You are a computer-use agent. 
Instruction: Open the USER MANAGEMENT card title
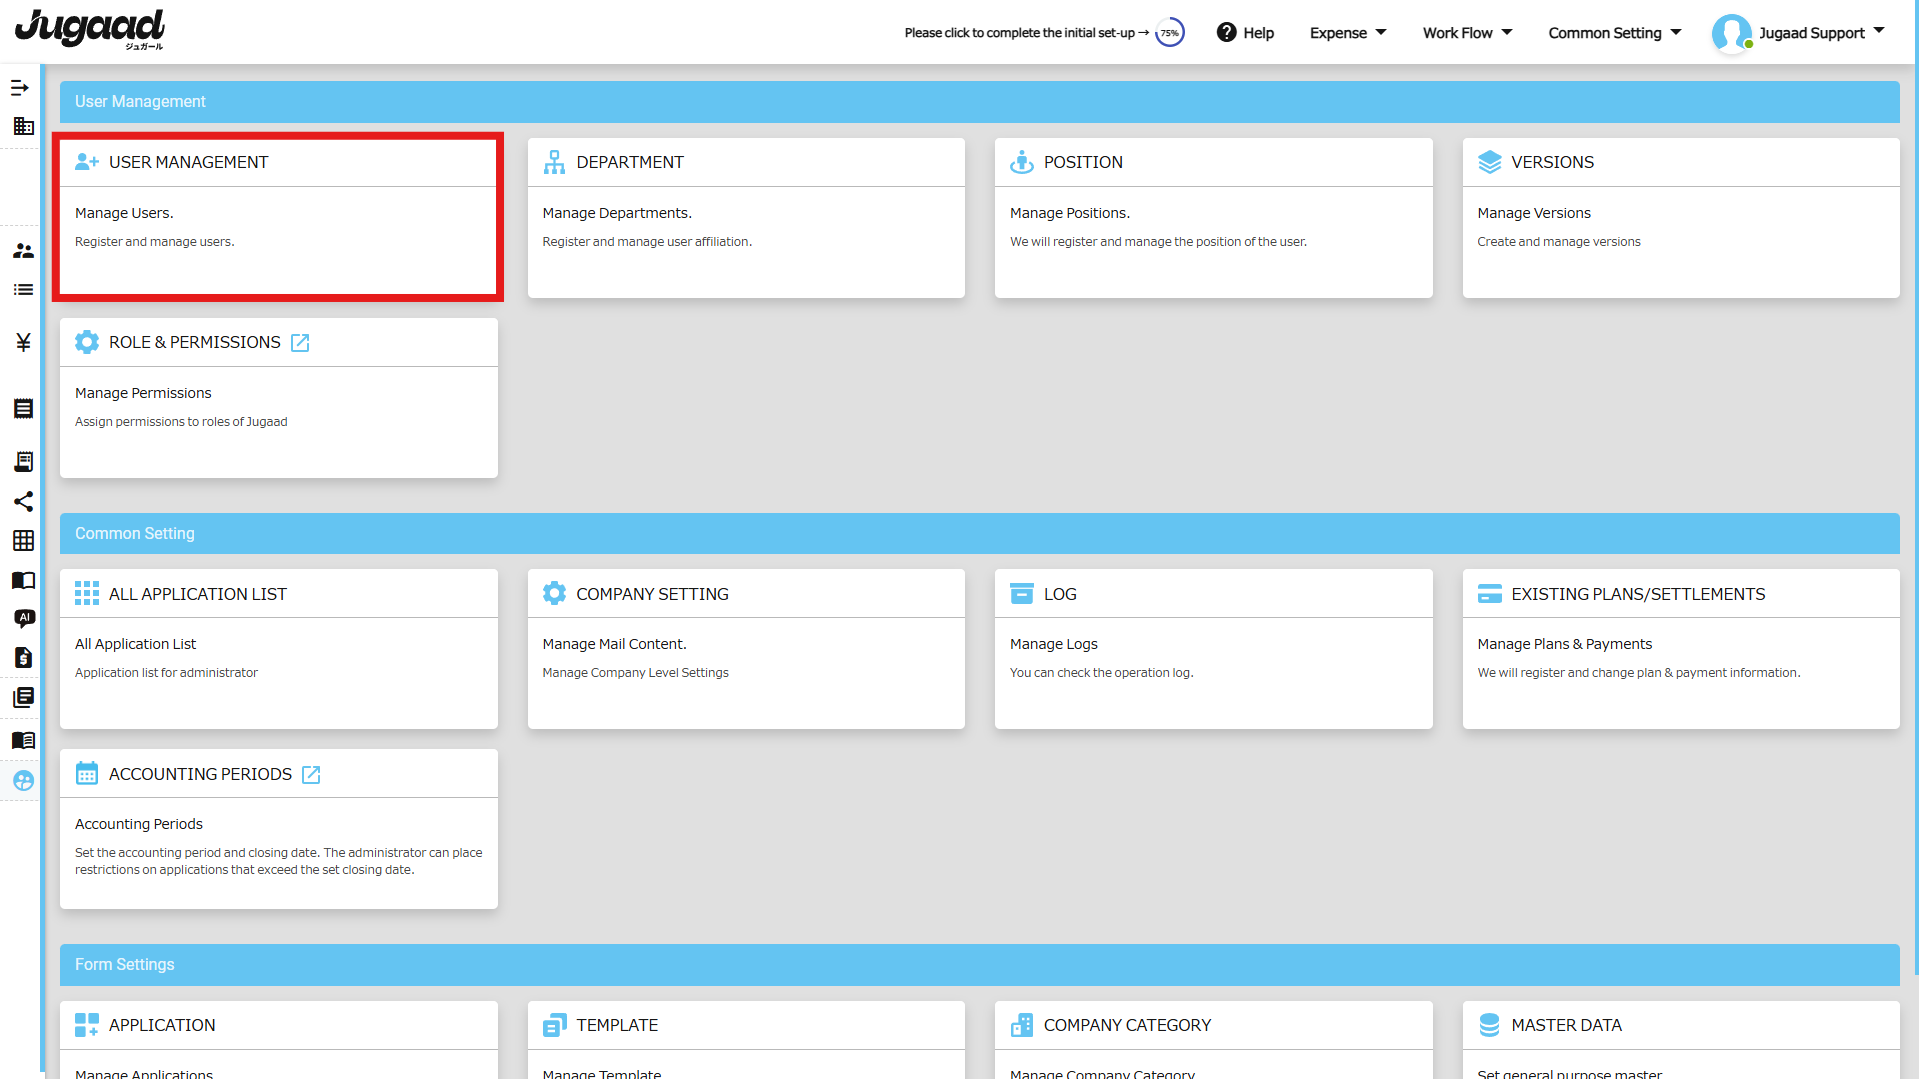(x=188, y=162)
